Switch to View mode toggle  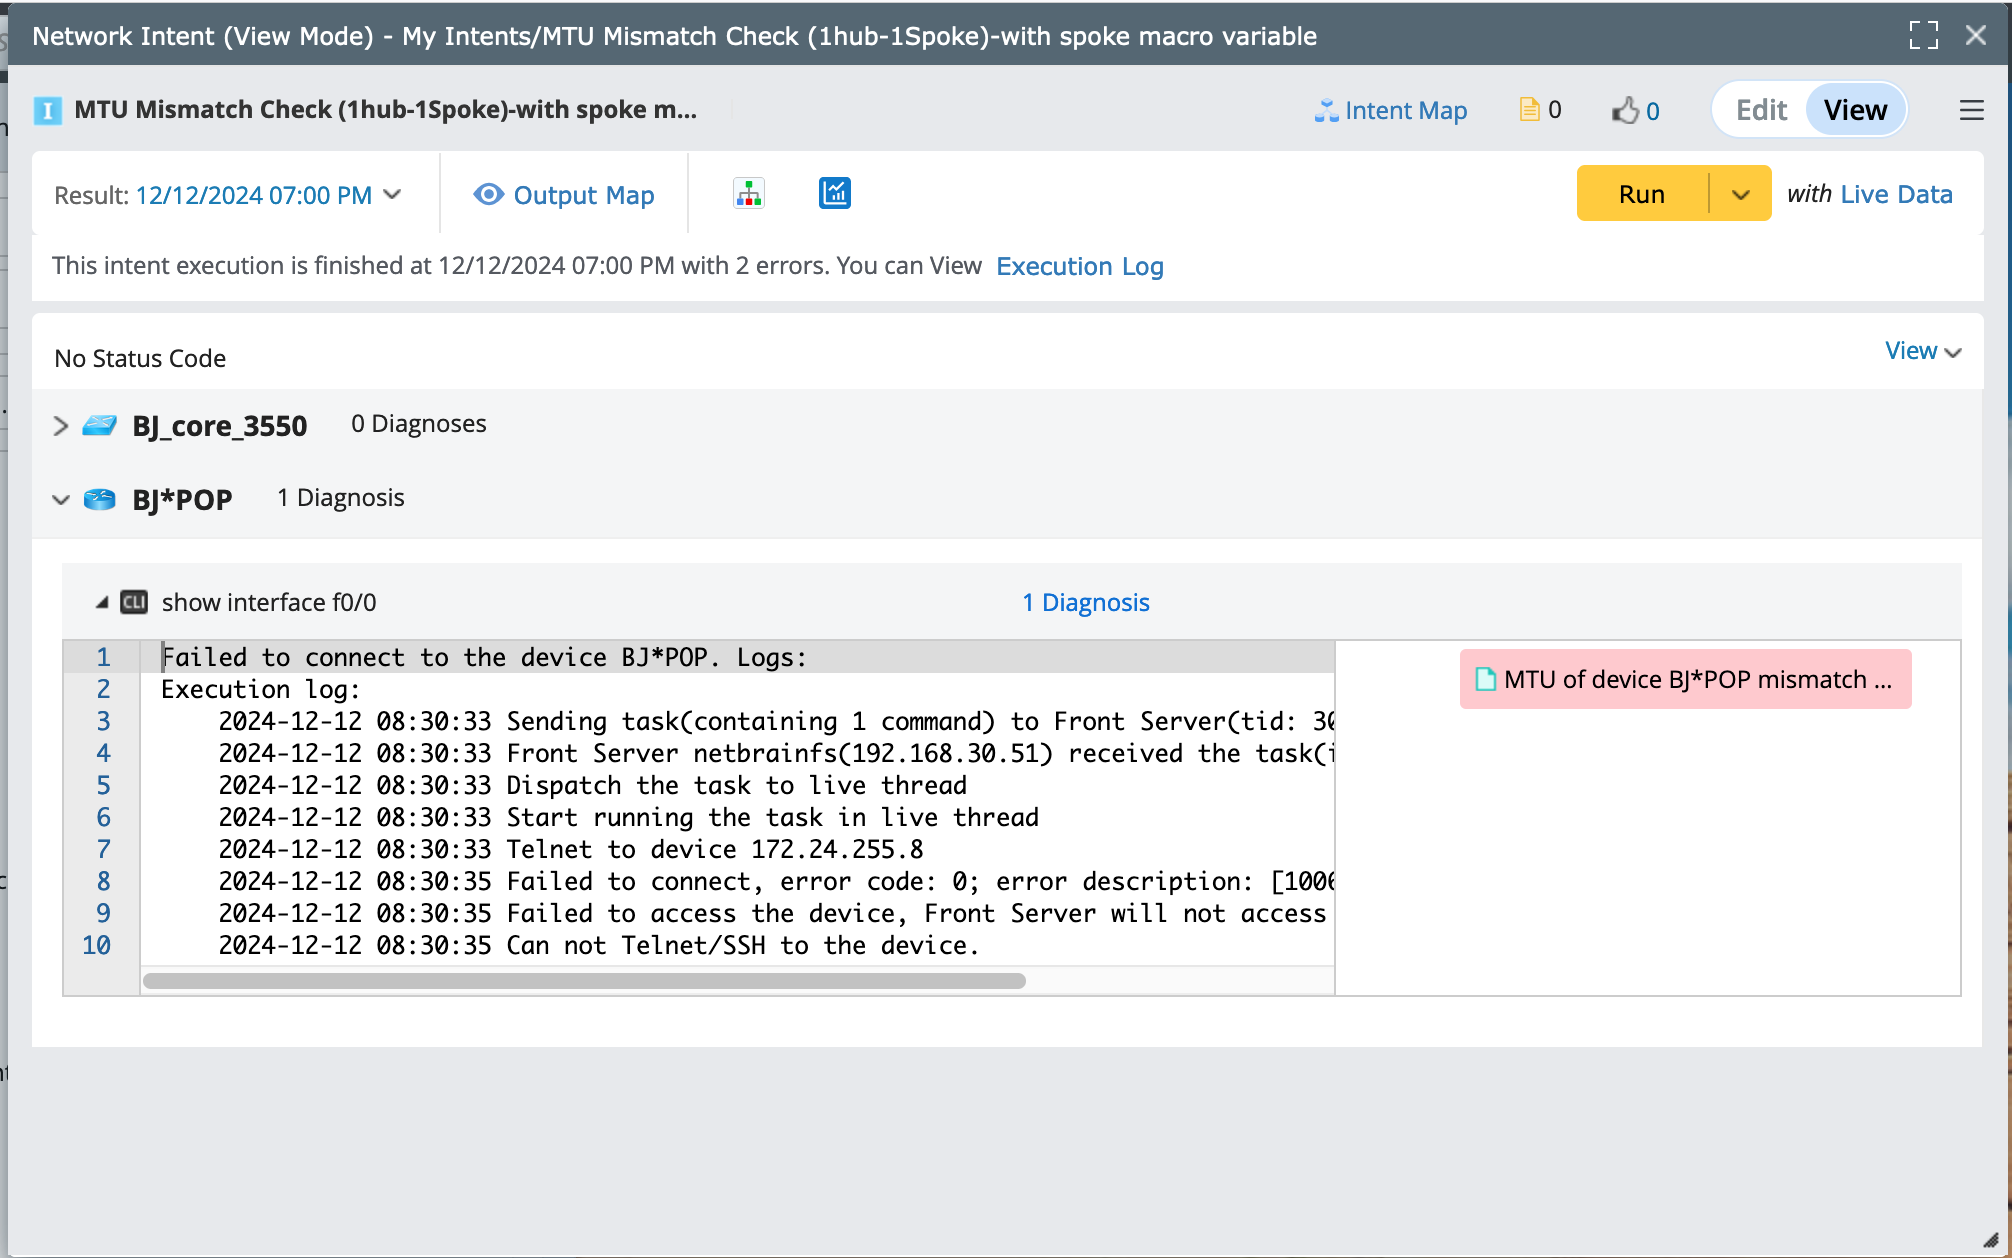click(1855, 110)
